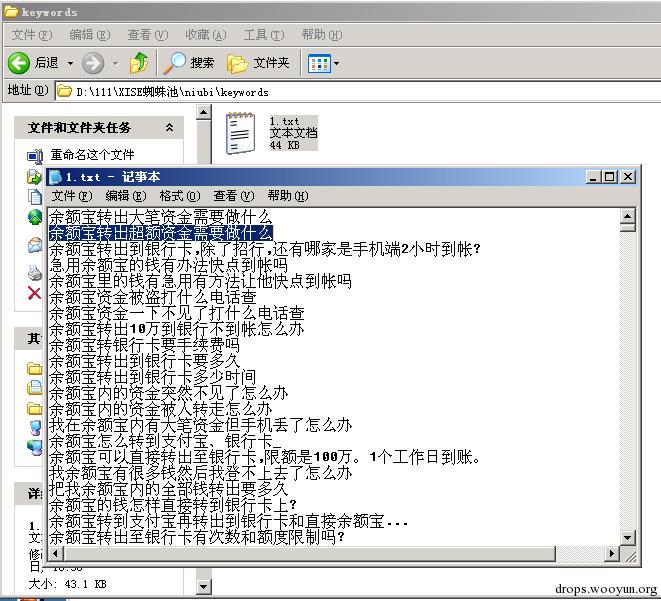Click Explorer's folder pane scroll up arrow
The height and width of the screenshot is (601, 661).
[x=204, y=112]
